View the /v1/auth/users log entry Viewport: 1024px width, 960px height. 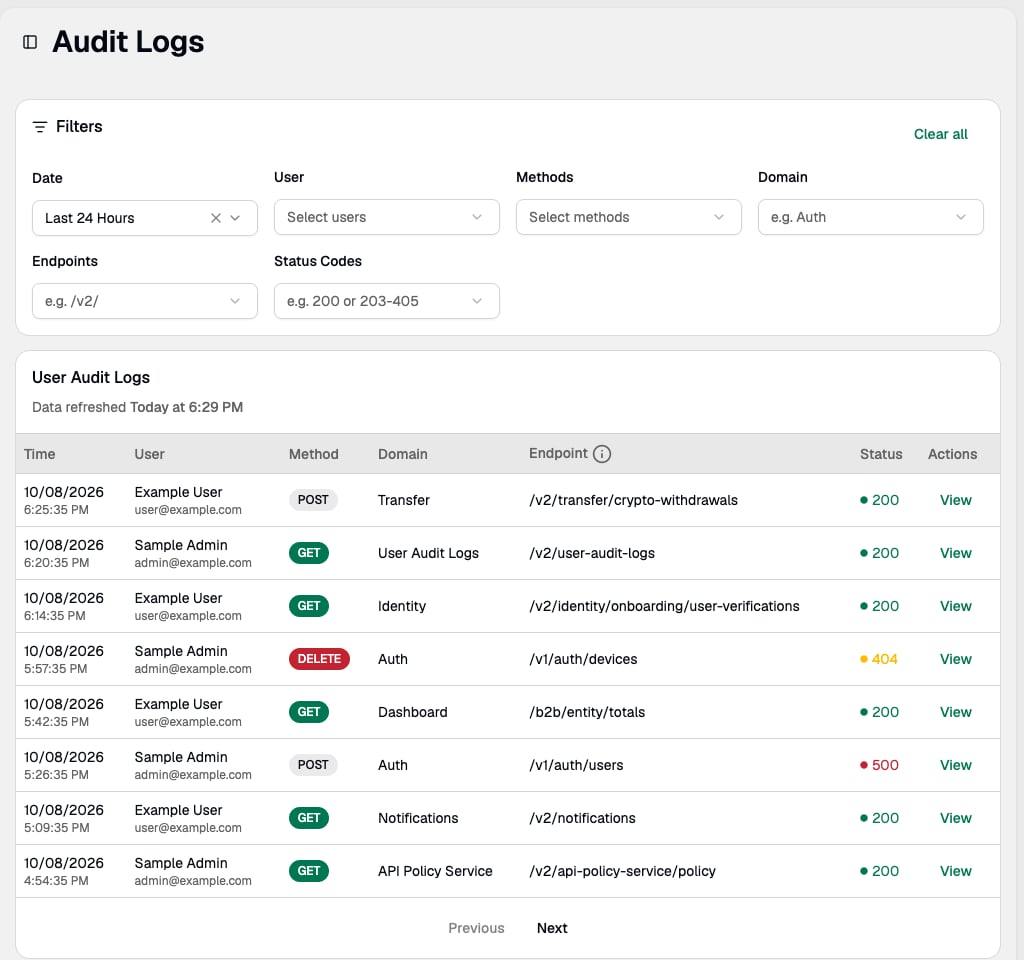(x=955, y=765)
